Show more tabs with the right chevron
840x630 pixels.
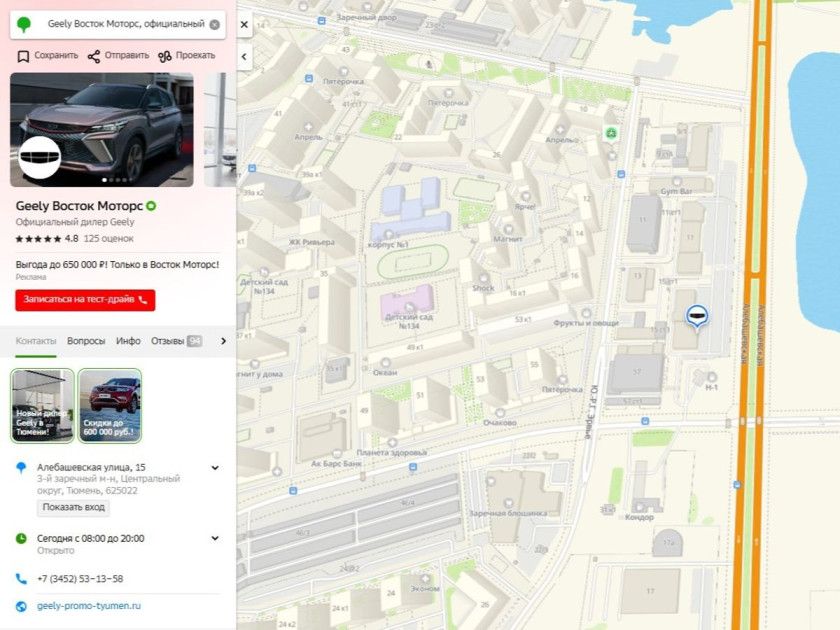223,341
